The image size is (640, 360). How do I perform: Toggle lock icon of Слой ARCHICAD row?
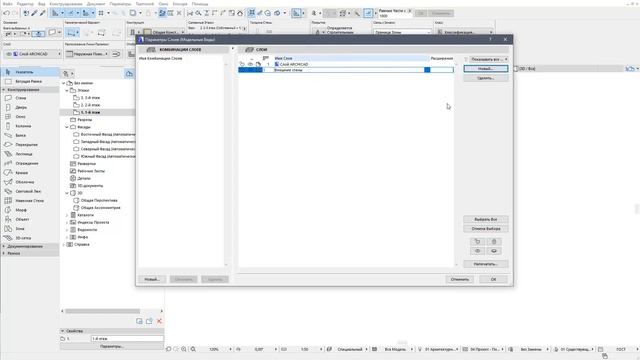[x=242, y=64]
